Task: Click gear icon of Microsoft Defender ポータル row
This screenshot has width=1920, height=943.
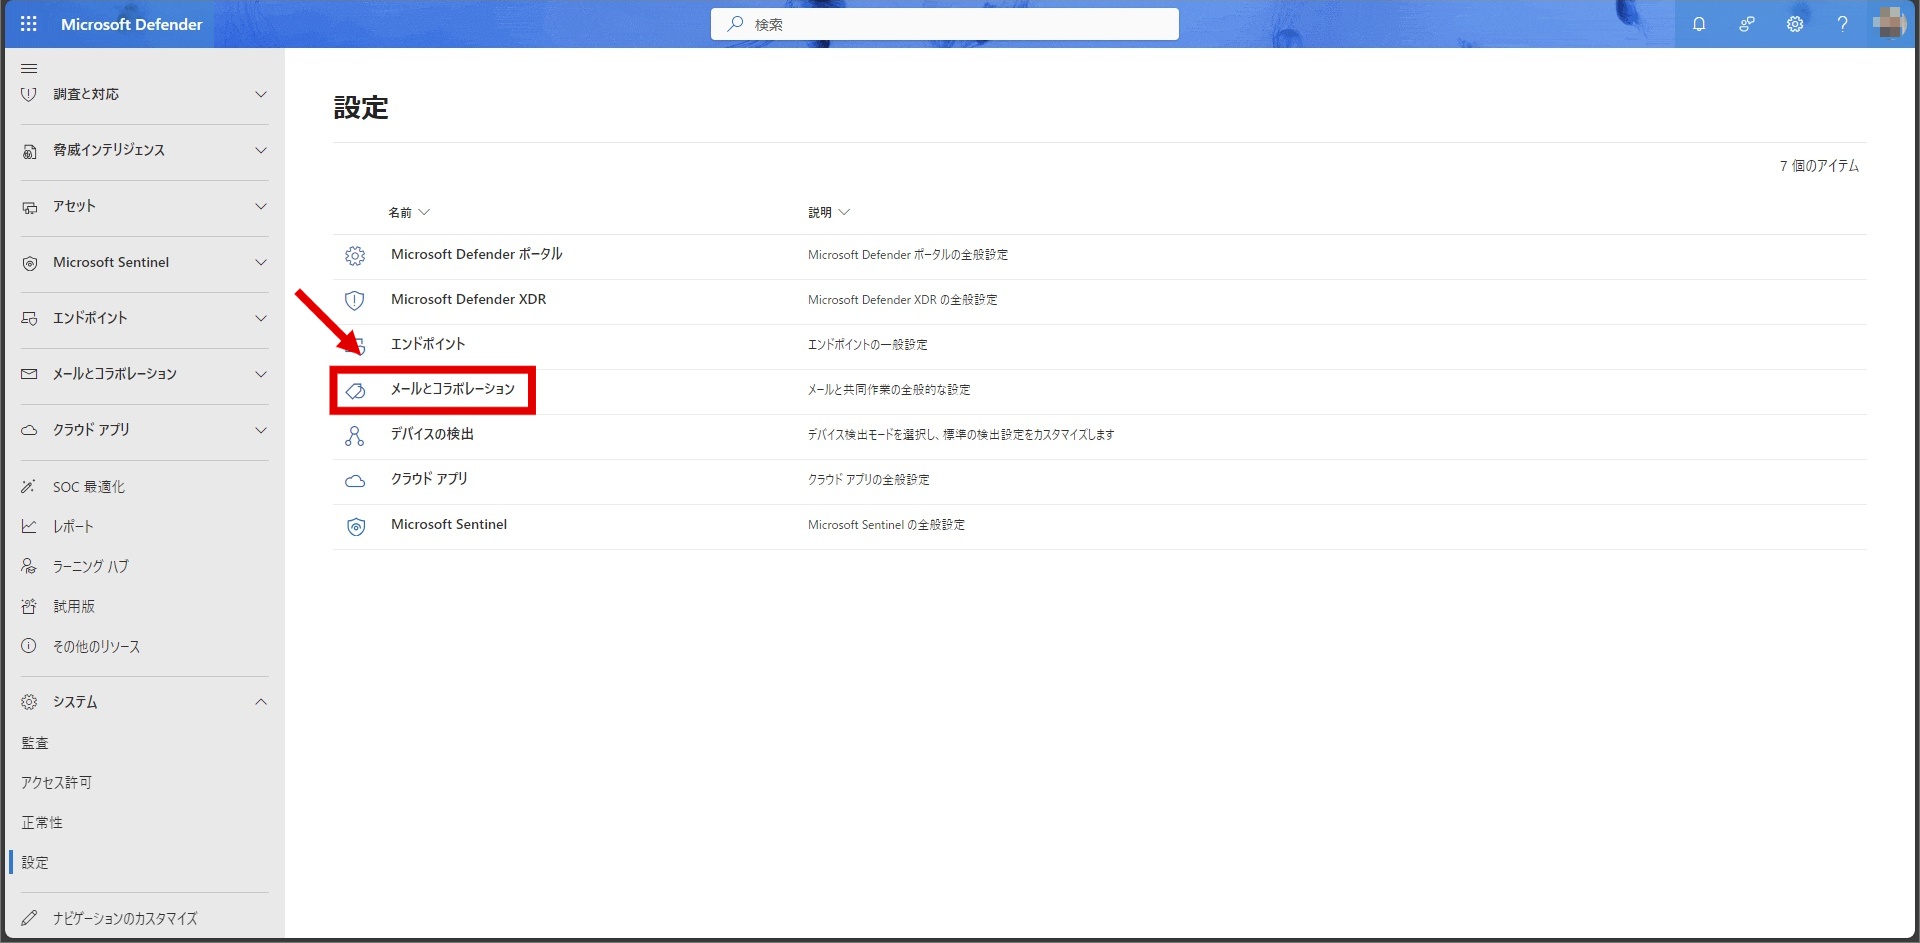Action: pos(355,256)
